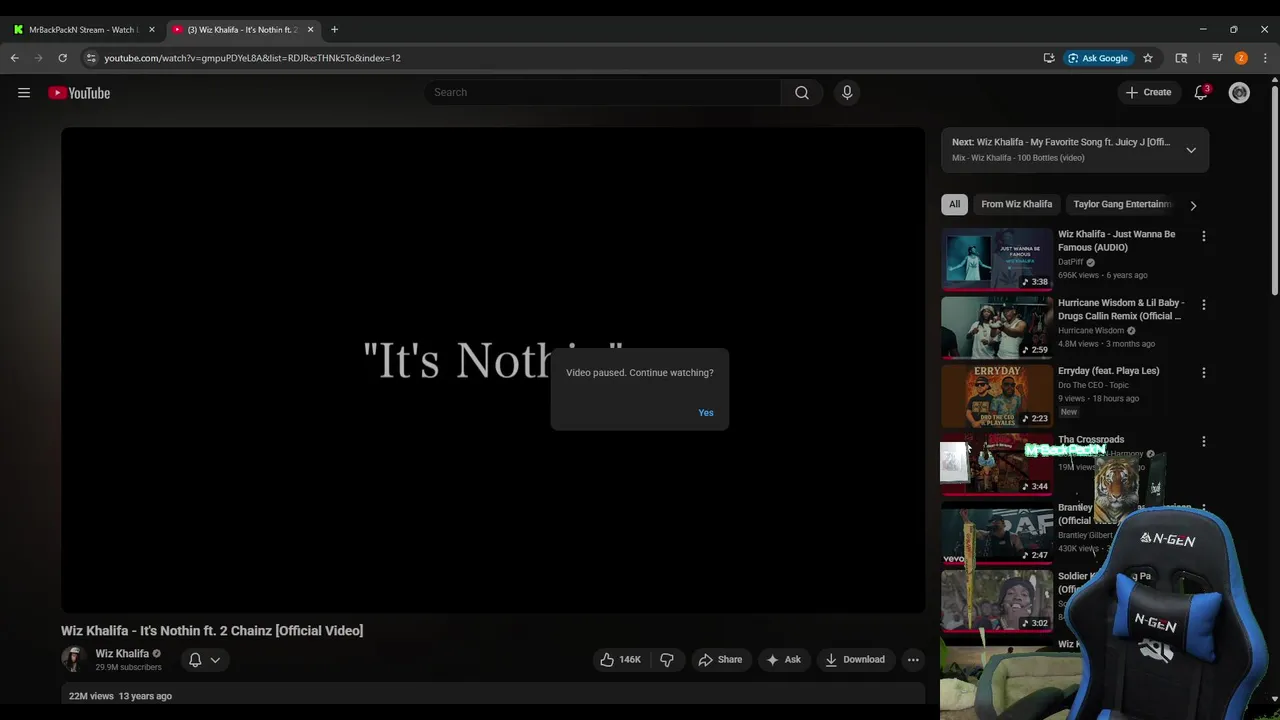The height and width of the screenshot is (720, 1280).
Task: Open subscription notification bell dropdown
Action: click(204, 660)
